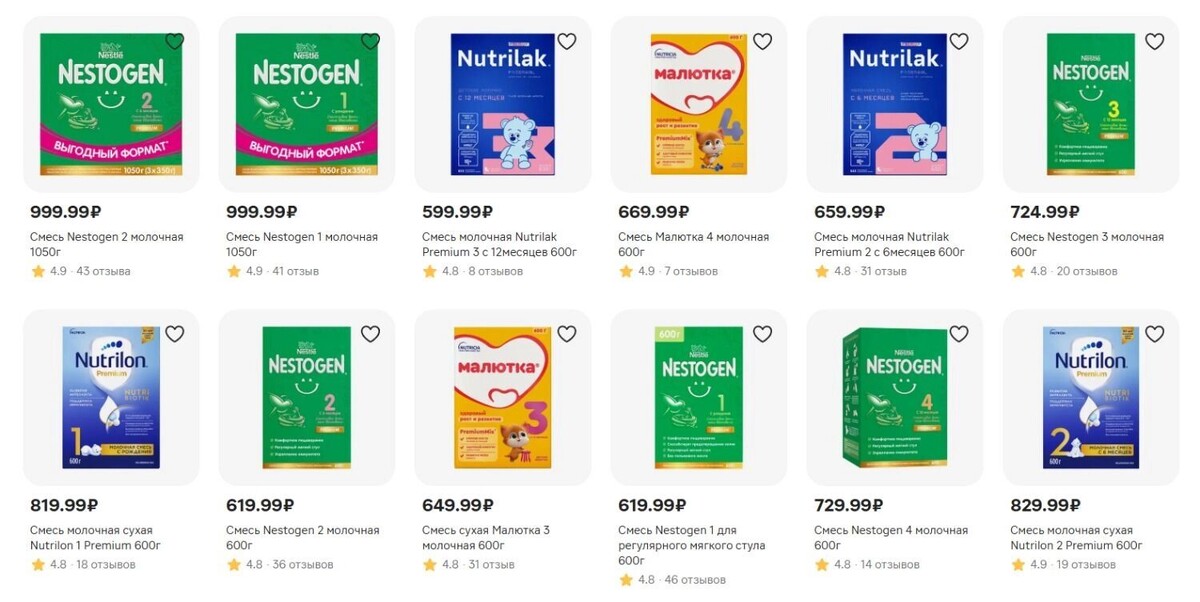1200x602 pixels.
Task: Save Nutrilon 1 Premium to wishlist heart
Action: click(x=174, y=334)
